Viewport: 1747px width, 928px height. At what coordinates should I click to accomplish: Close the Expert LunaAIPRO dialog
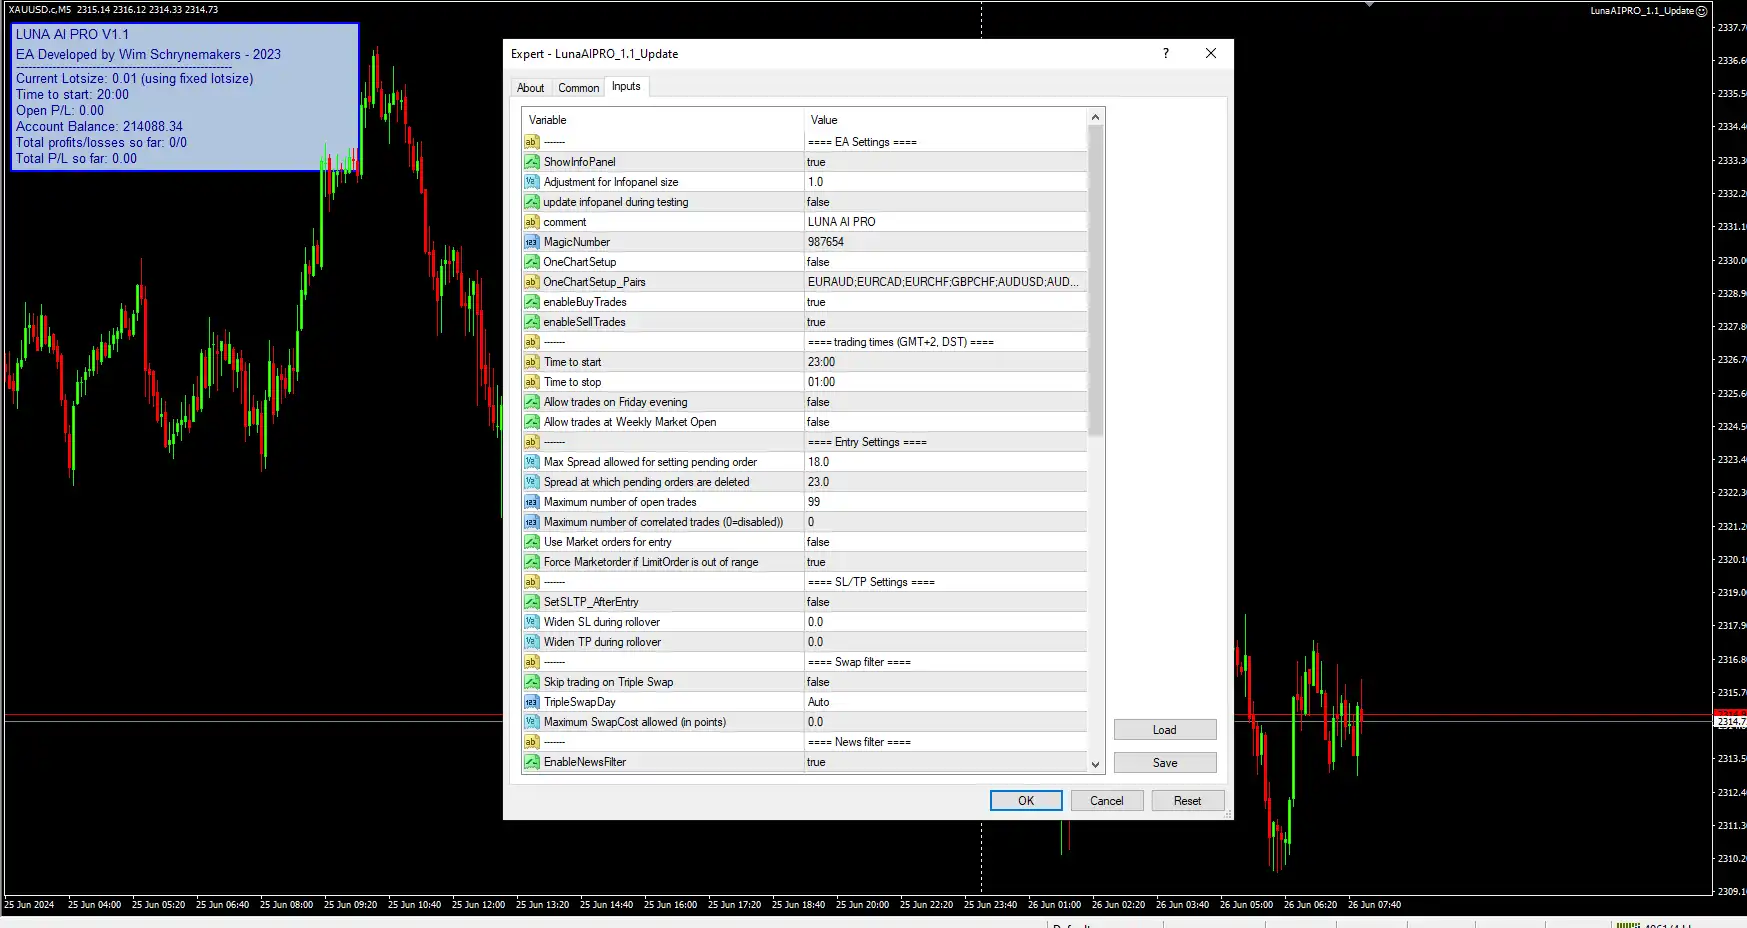(1211, 53)
